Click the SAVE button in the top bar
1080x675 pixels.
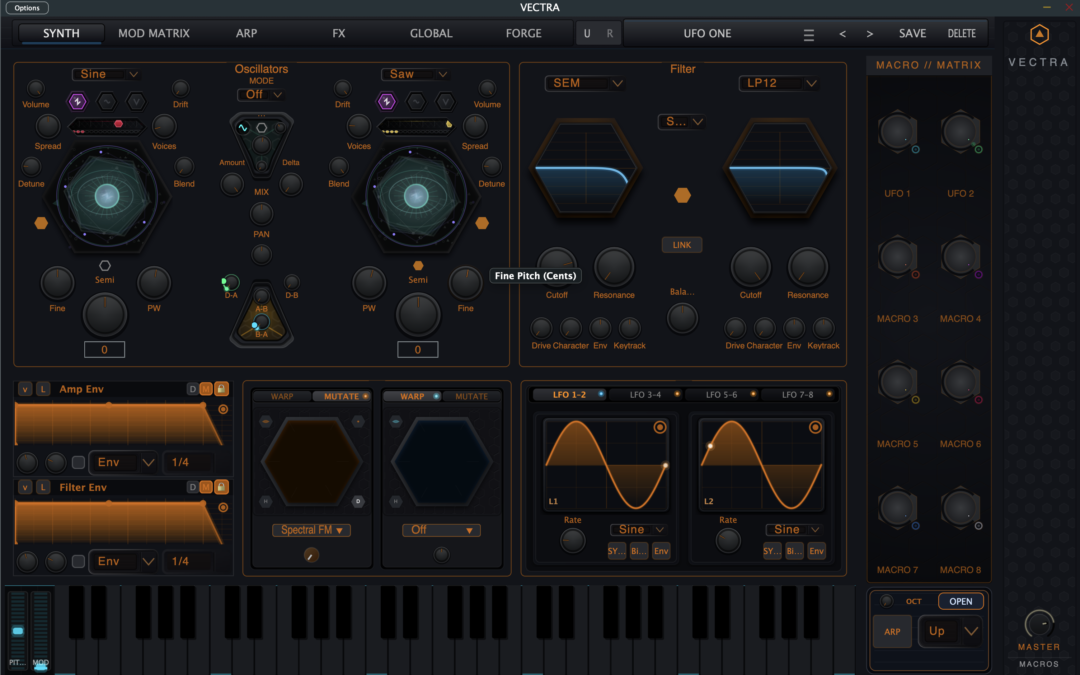[912, 32]
